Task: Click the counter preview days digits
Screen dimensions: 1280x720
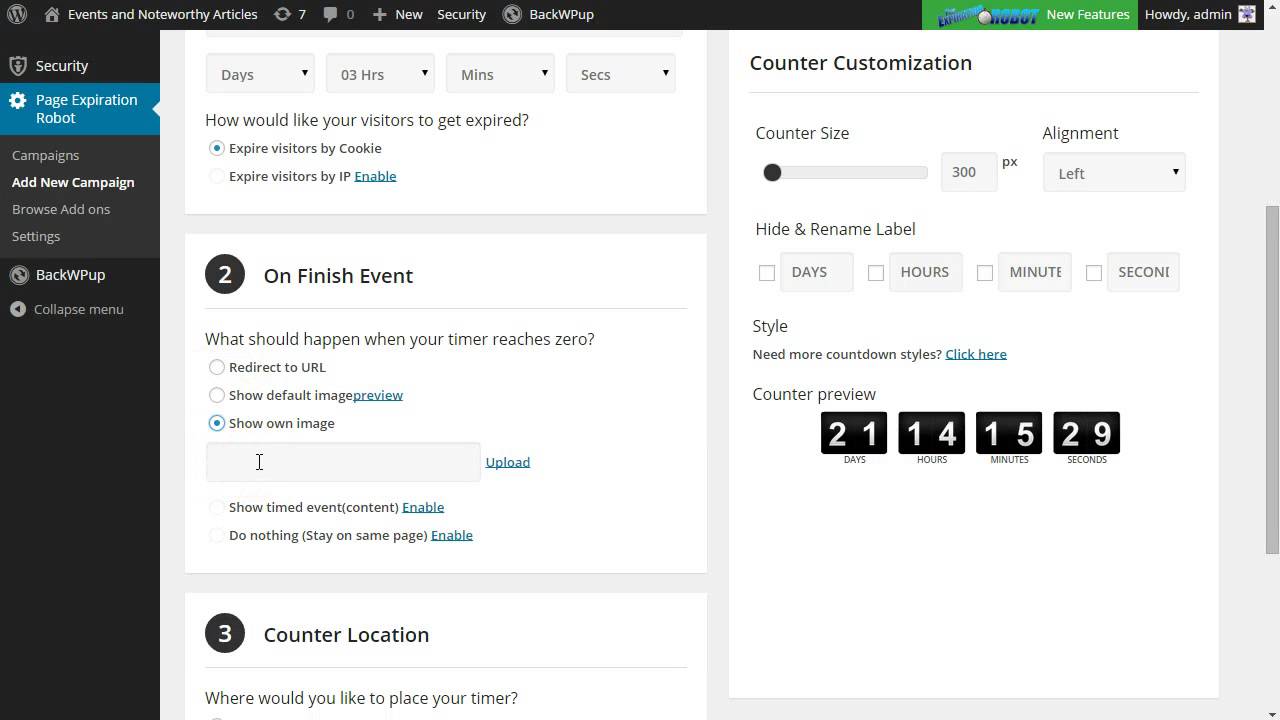Action: click(x=854, y=433)
